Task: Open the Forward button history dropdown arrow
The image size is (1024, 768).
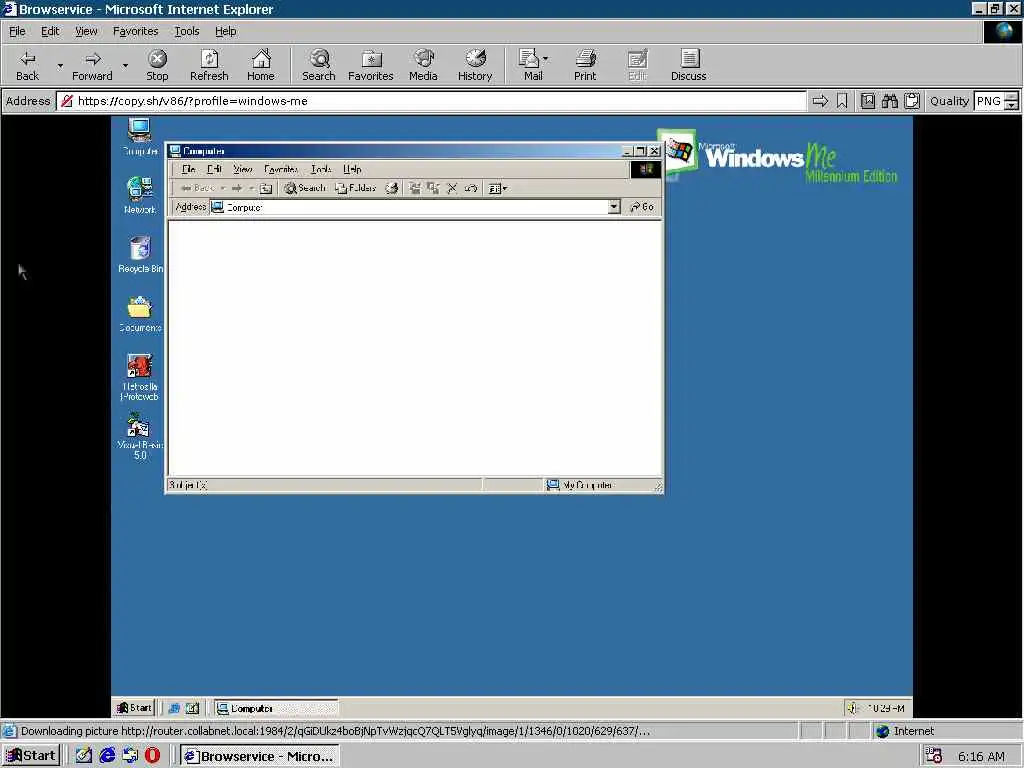Action: point(125,65)
